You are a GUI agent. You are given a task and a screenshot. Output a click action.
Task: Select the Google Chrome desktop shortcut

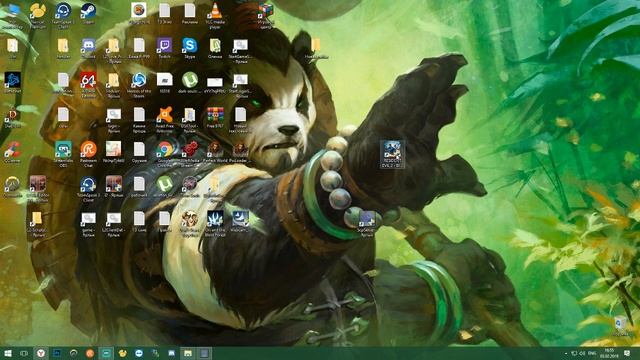point(164,154)
